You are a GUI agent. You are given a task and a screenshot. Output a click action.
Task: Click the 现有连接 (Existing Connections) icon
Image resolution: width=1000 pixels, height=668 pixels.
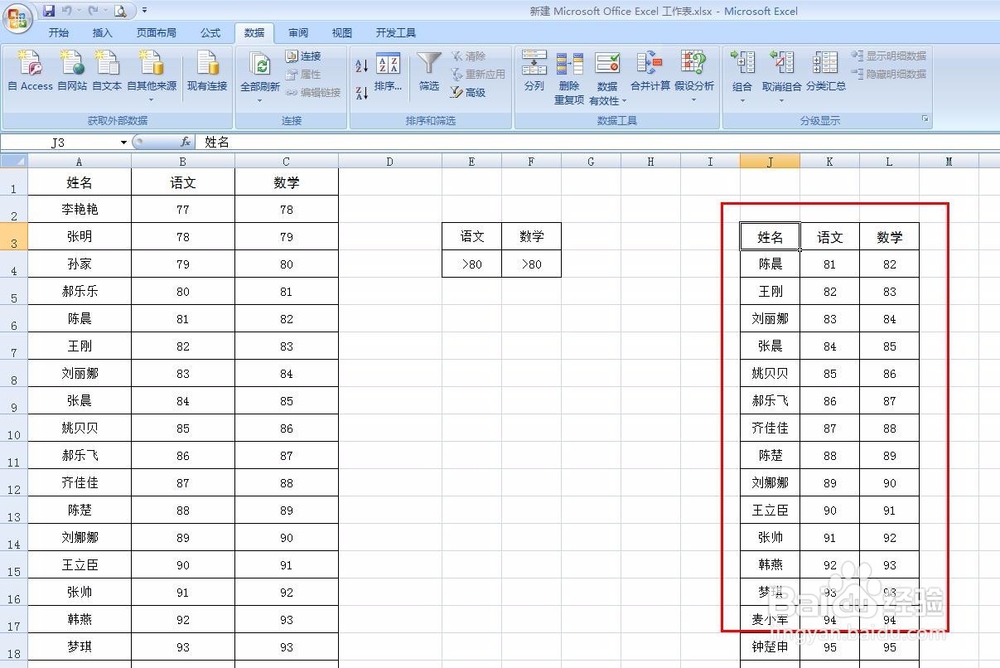click(x=207, y=70)
